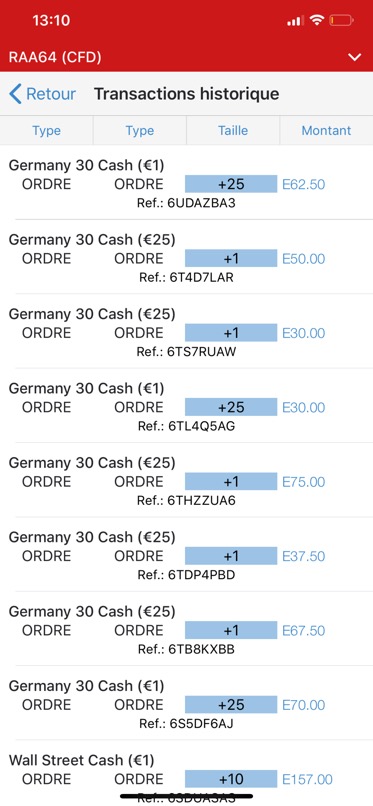This screenshot has width=373, height=806.
Task: Open the E30.00 amount for ref 6TS7RUAW
Action: 304,333
